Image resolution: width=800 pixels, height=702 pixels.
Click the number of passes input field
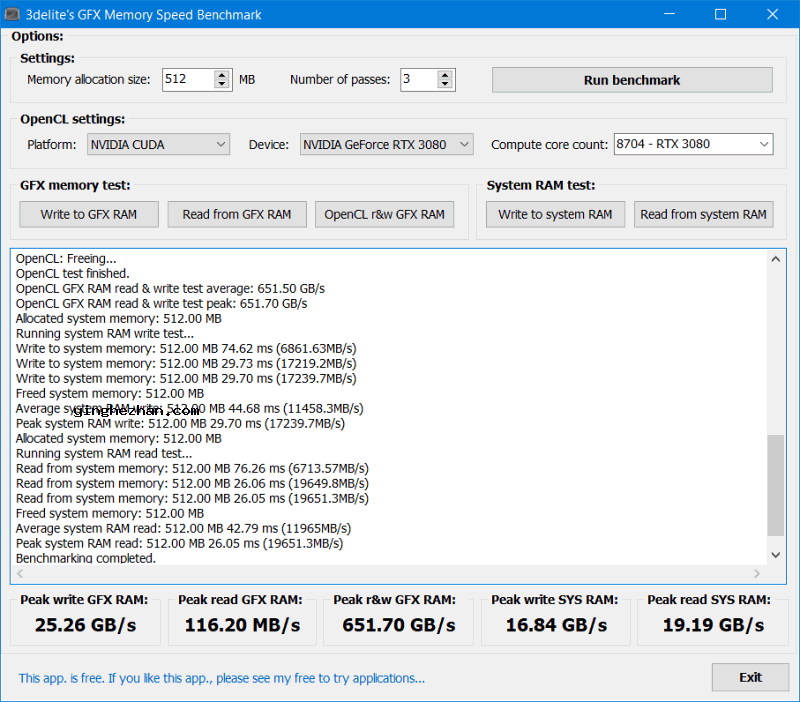[418, 80]
